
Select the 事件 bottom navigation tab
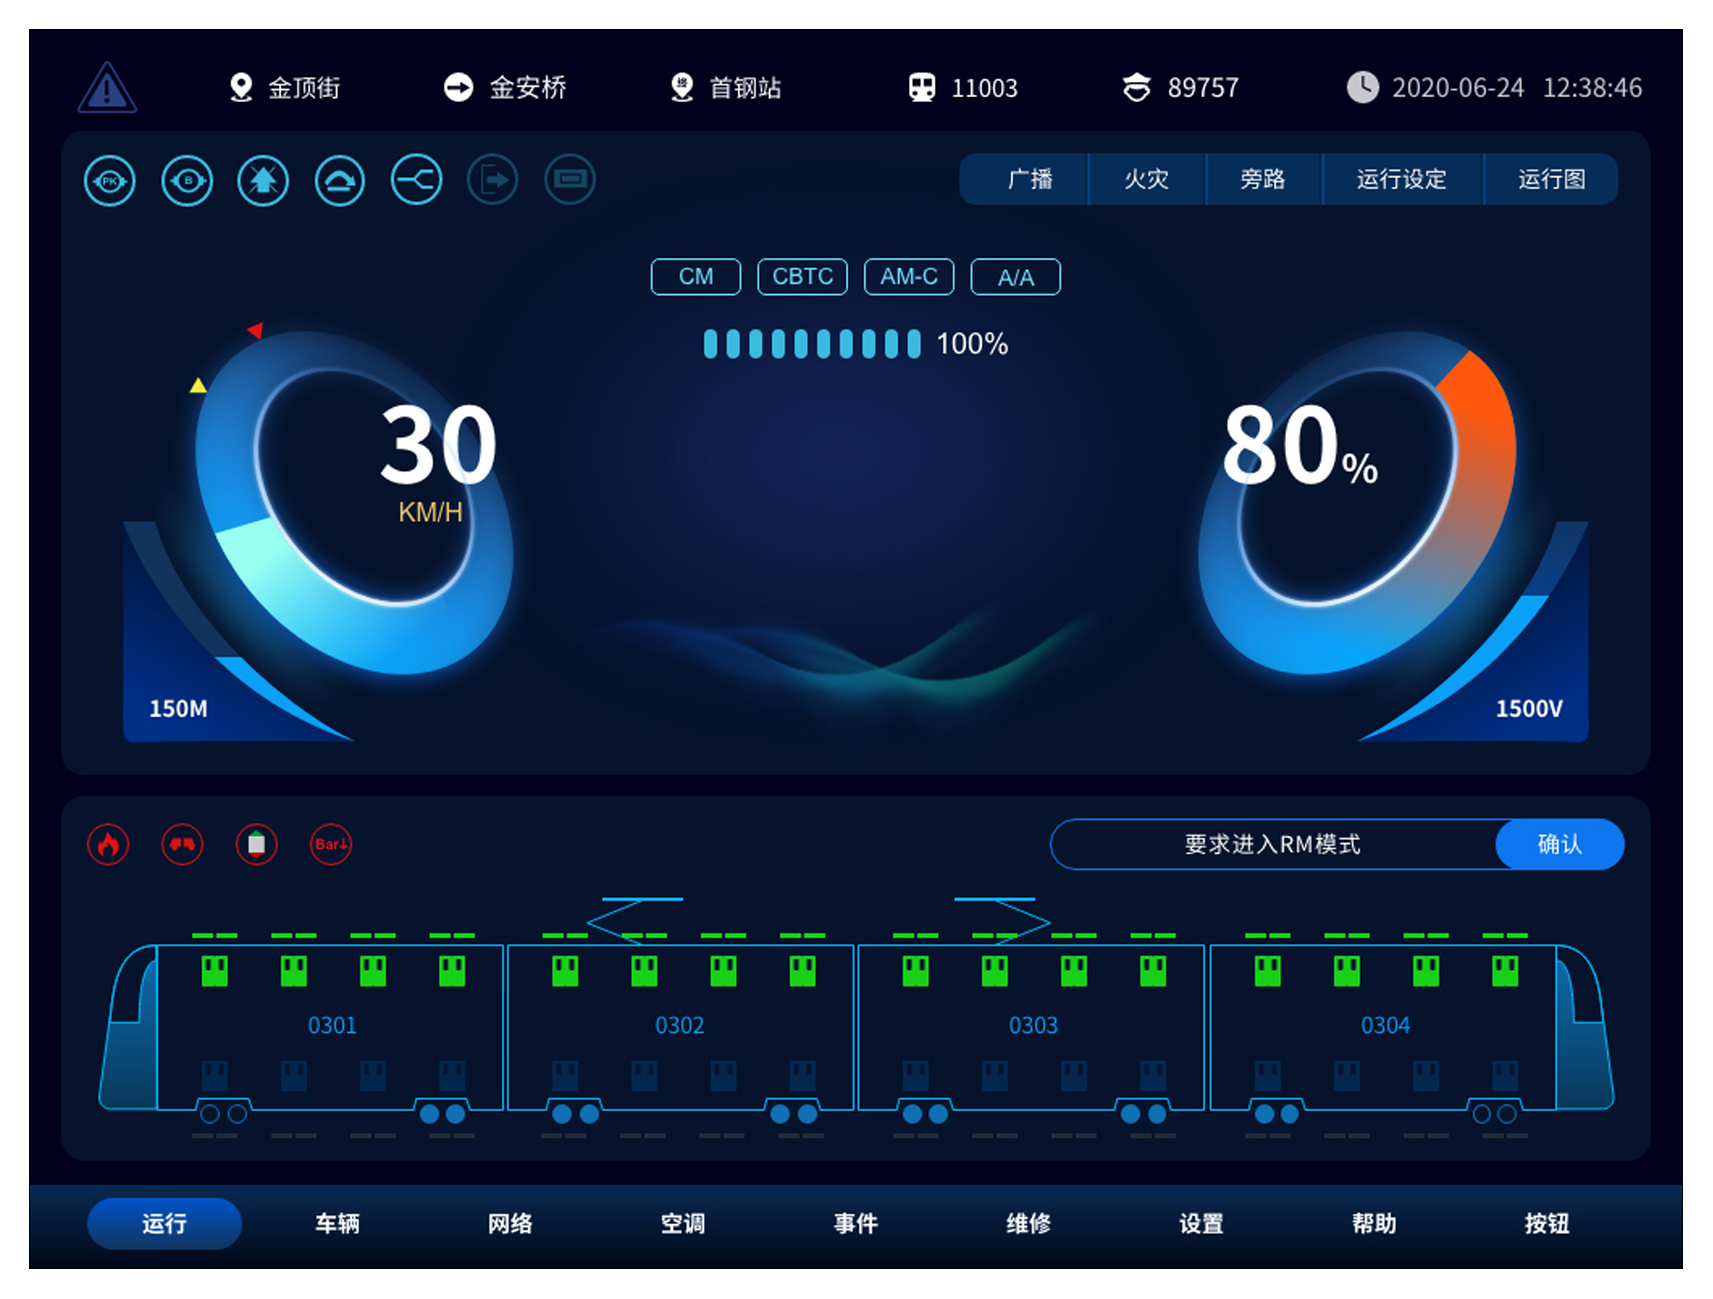point(856,1224)
